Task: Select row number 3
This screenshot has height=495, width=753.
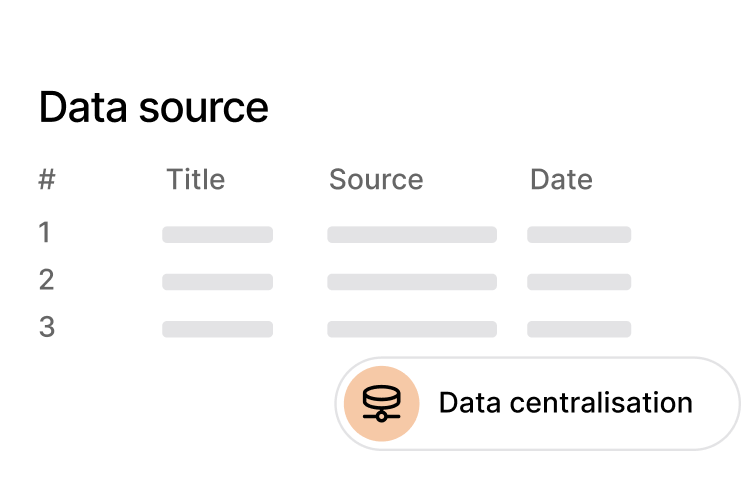Action: point(46,327)
